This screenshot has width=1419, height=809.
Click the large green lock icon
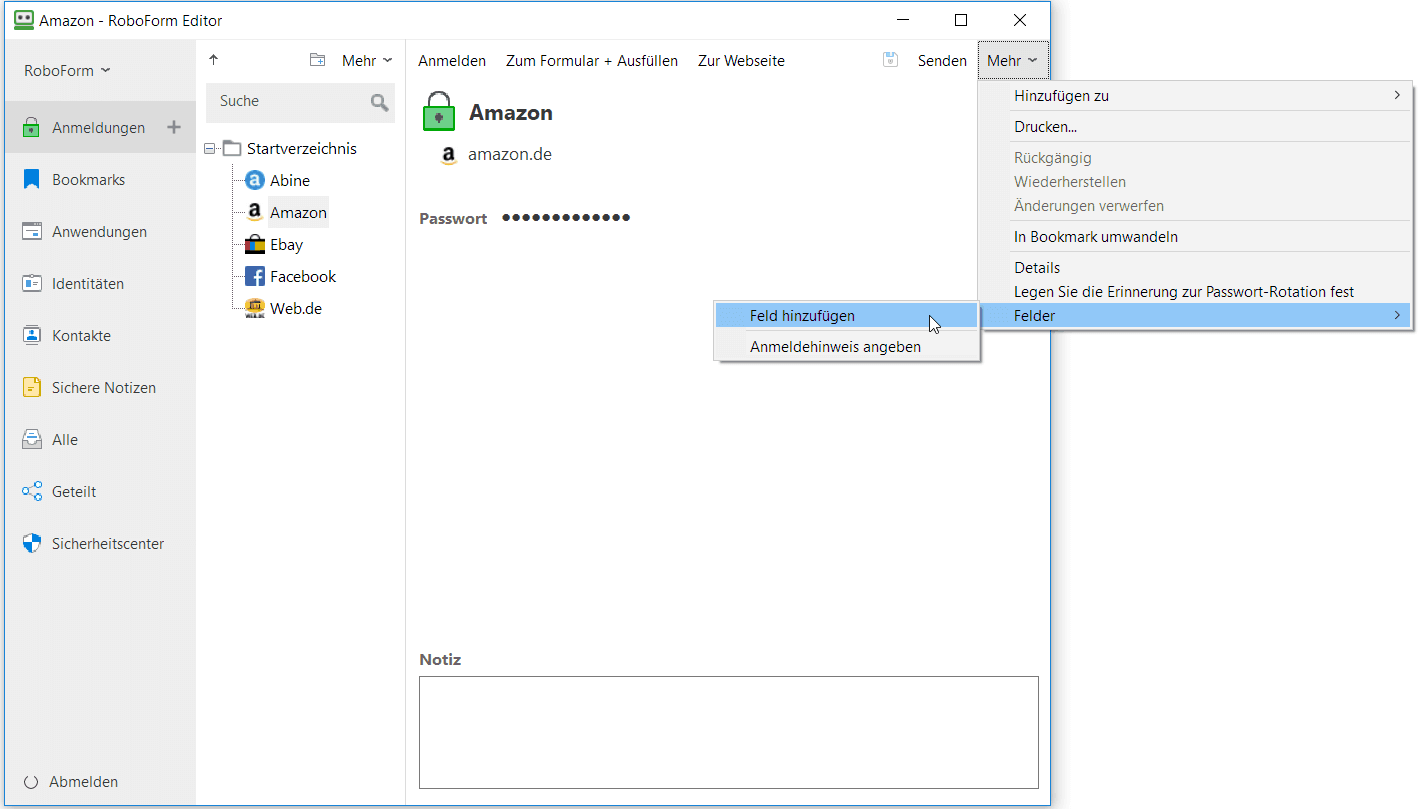(438, 111)
